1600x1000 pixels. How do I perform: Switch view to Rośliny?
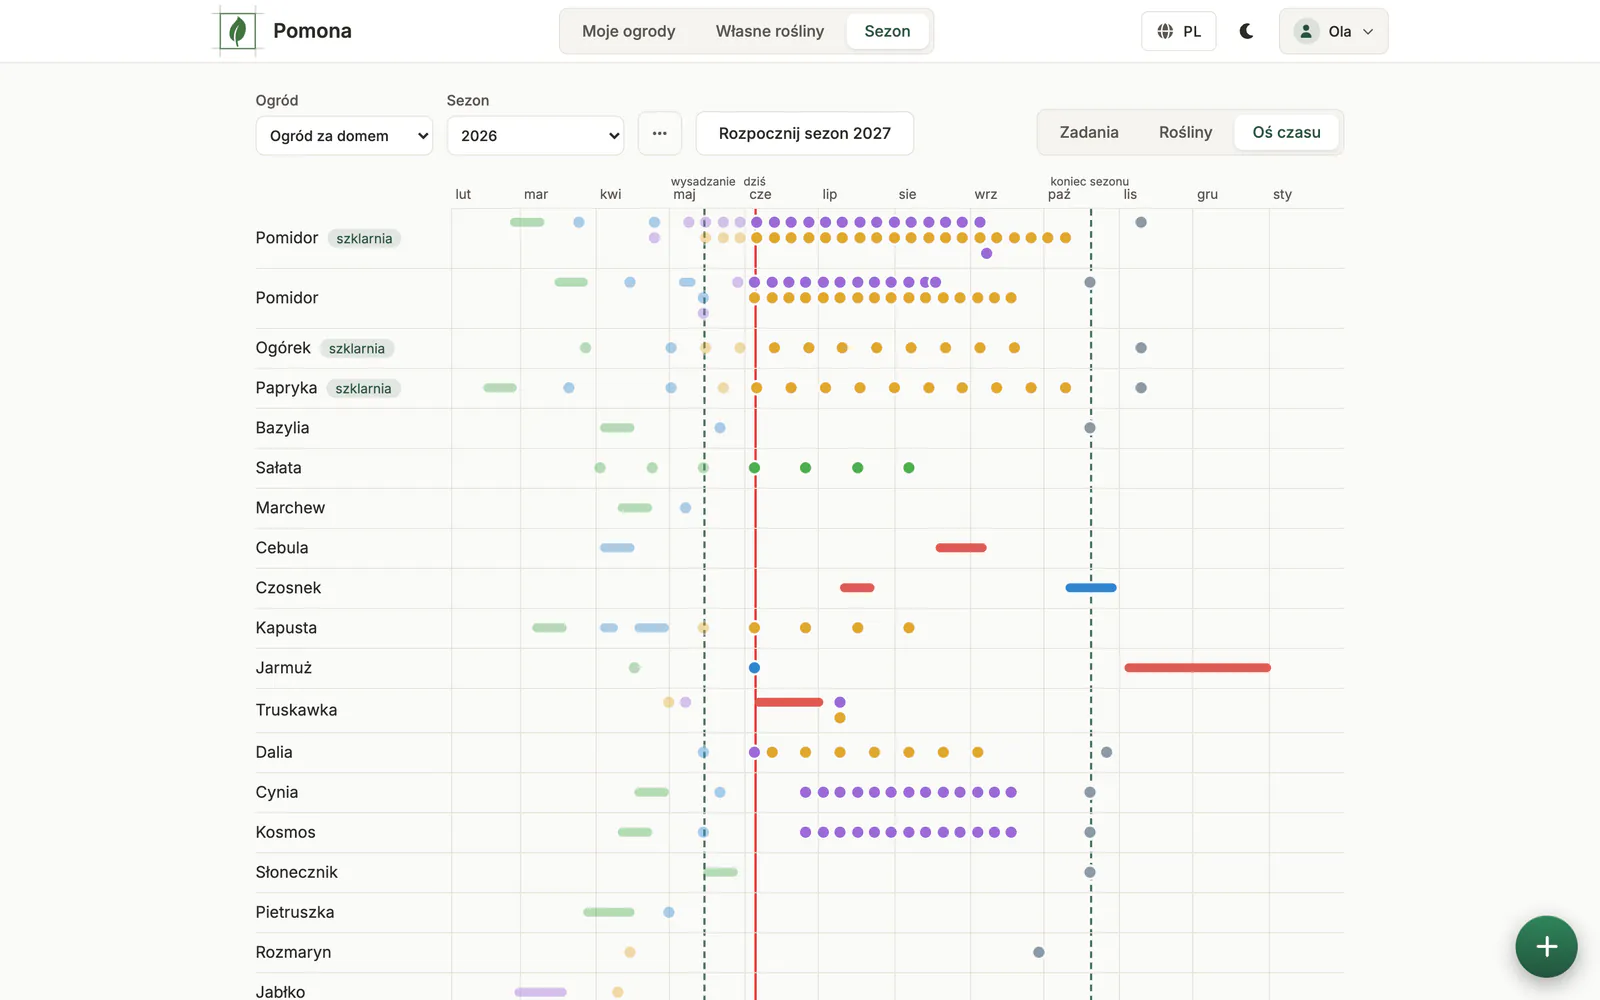[1185, 132]
